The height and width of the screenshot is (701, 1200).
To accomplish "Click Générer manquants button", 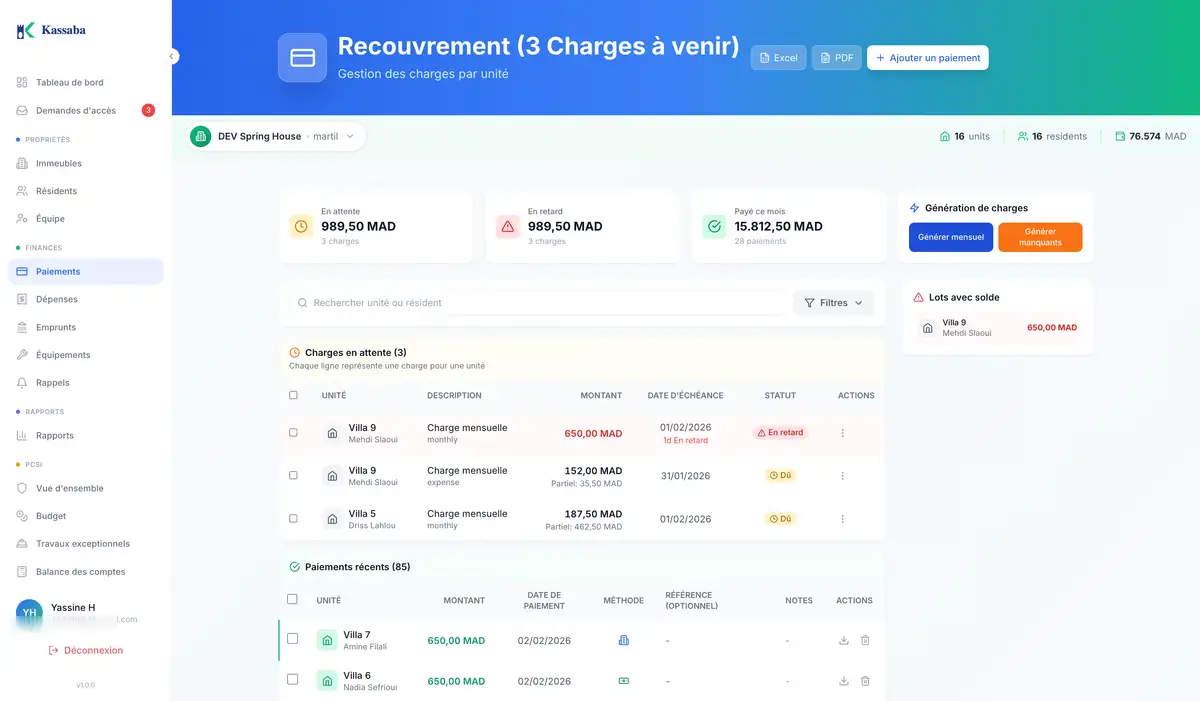I will tap(1040, 237).
